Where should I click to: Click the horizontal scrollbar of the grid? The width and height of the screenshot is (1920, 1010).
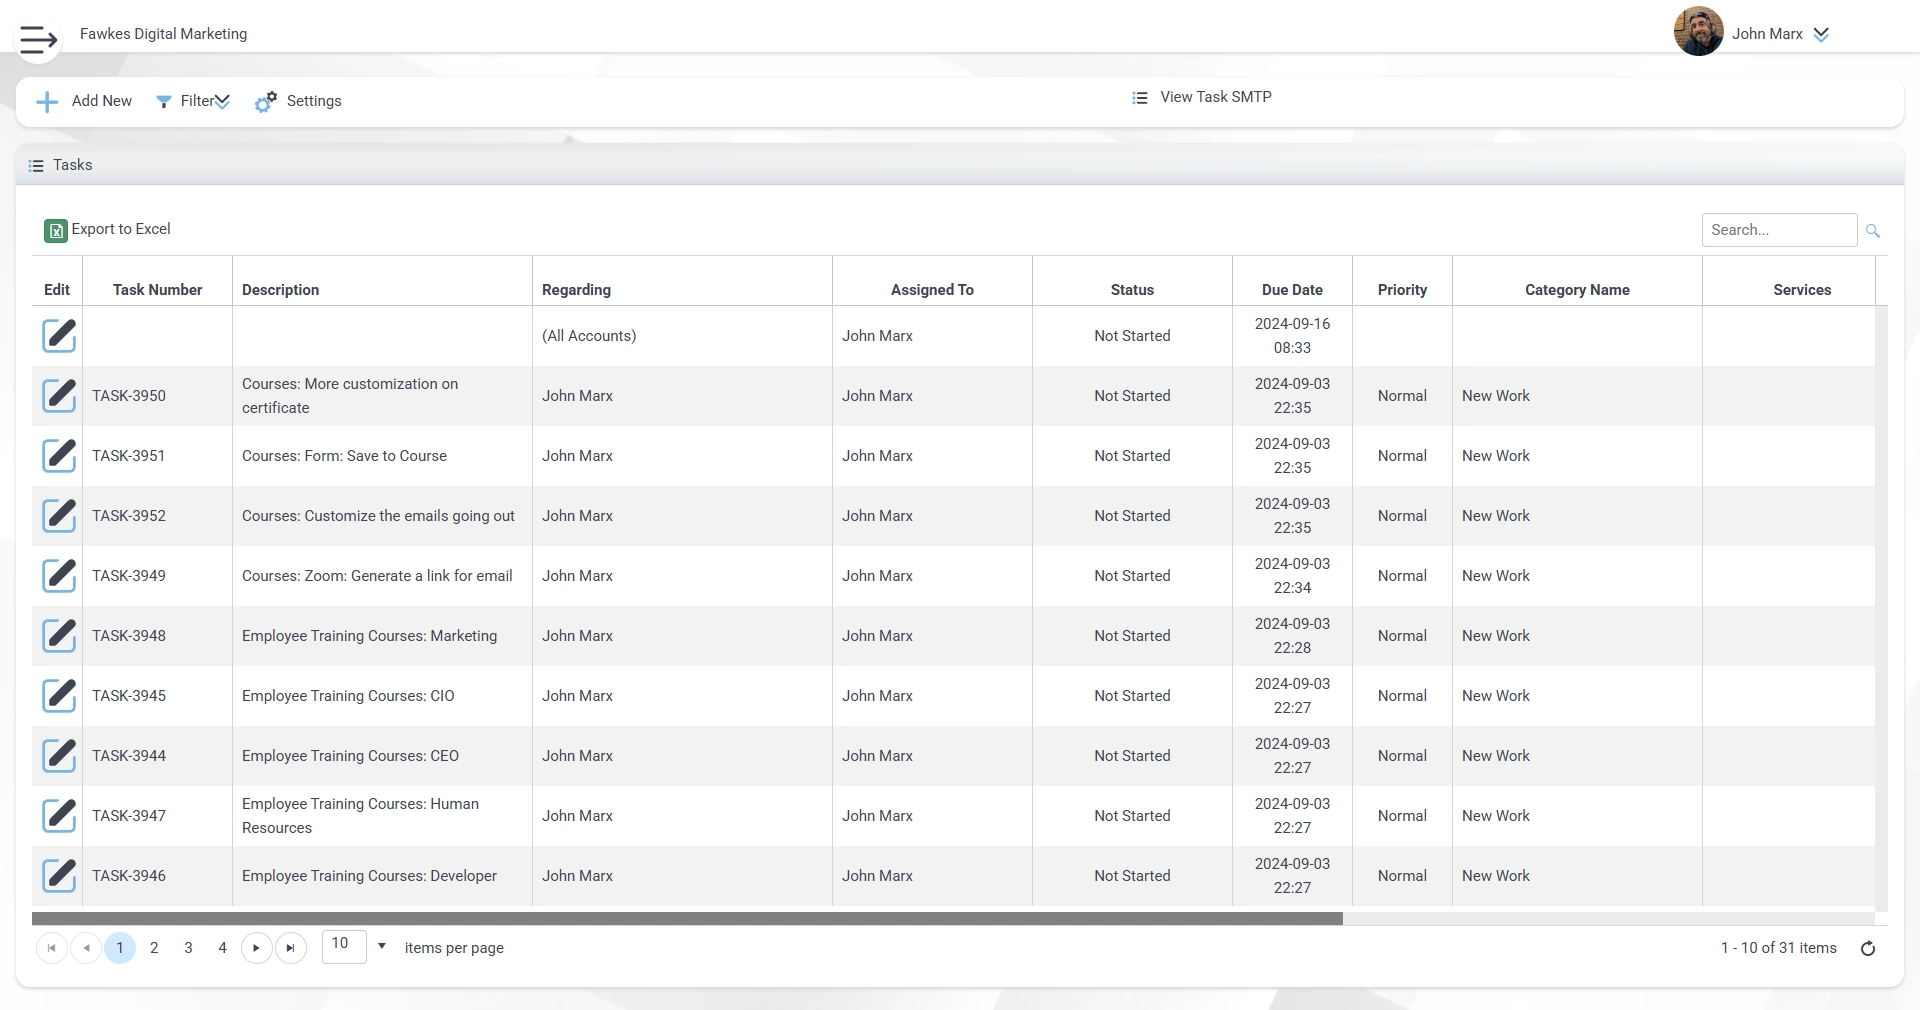pos(687,918)
